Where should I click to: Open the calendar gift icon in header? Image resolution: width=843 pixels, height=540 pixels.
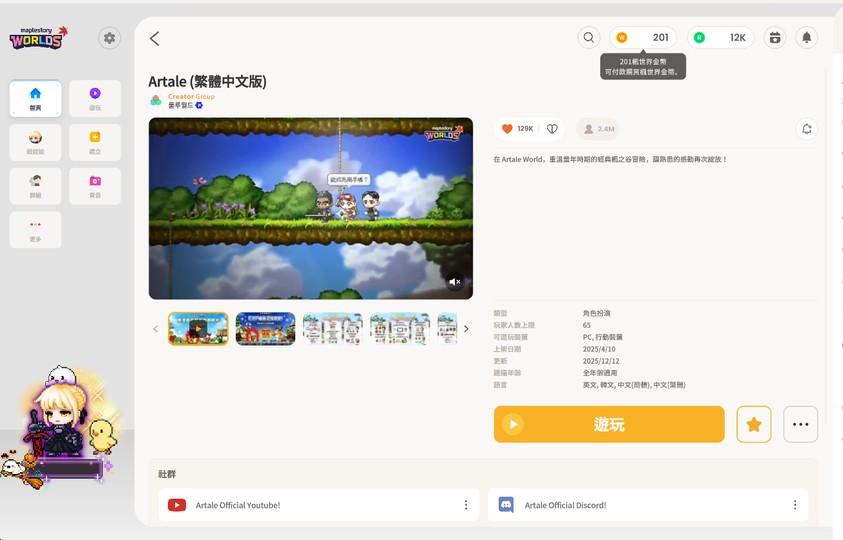[775, 38]
